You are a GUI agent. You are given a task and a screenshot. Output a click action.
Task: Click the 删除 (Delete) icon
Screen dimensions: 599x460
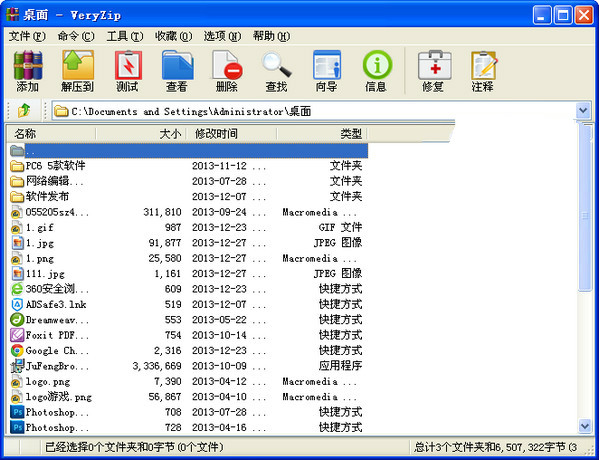227,71
